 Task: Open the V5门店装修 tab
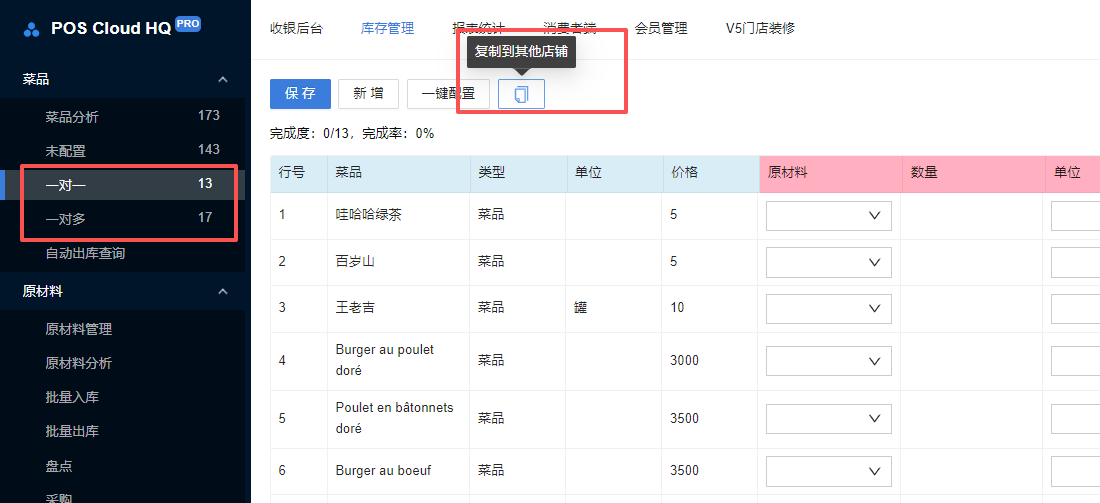[x=760, y=29]
